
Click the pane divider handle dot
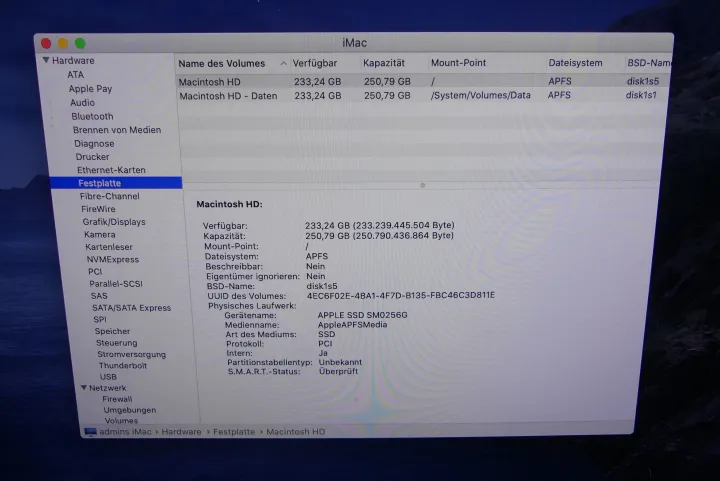tap(422, 185)
